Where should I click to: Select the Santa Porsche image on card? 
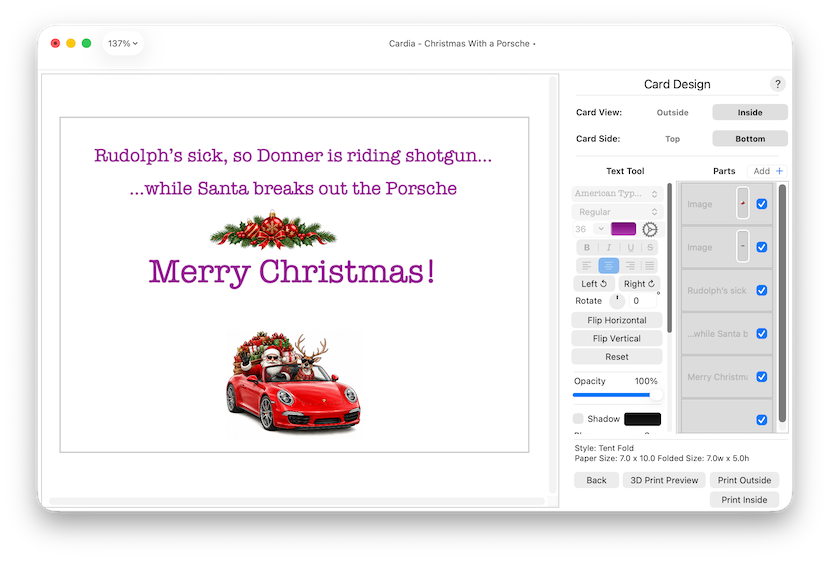pos(293,382)
